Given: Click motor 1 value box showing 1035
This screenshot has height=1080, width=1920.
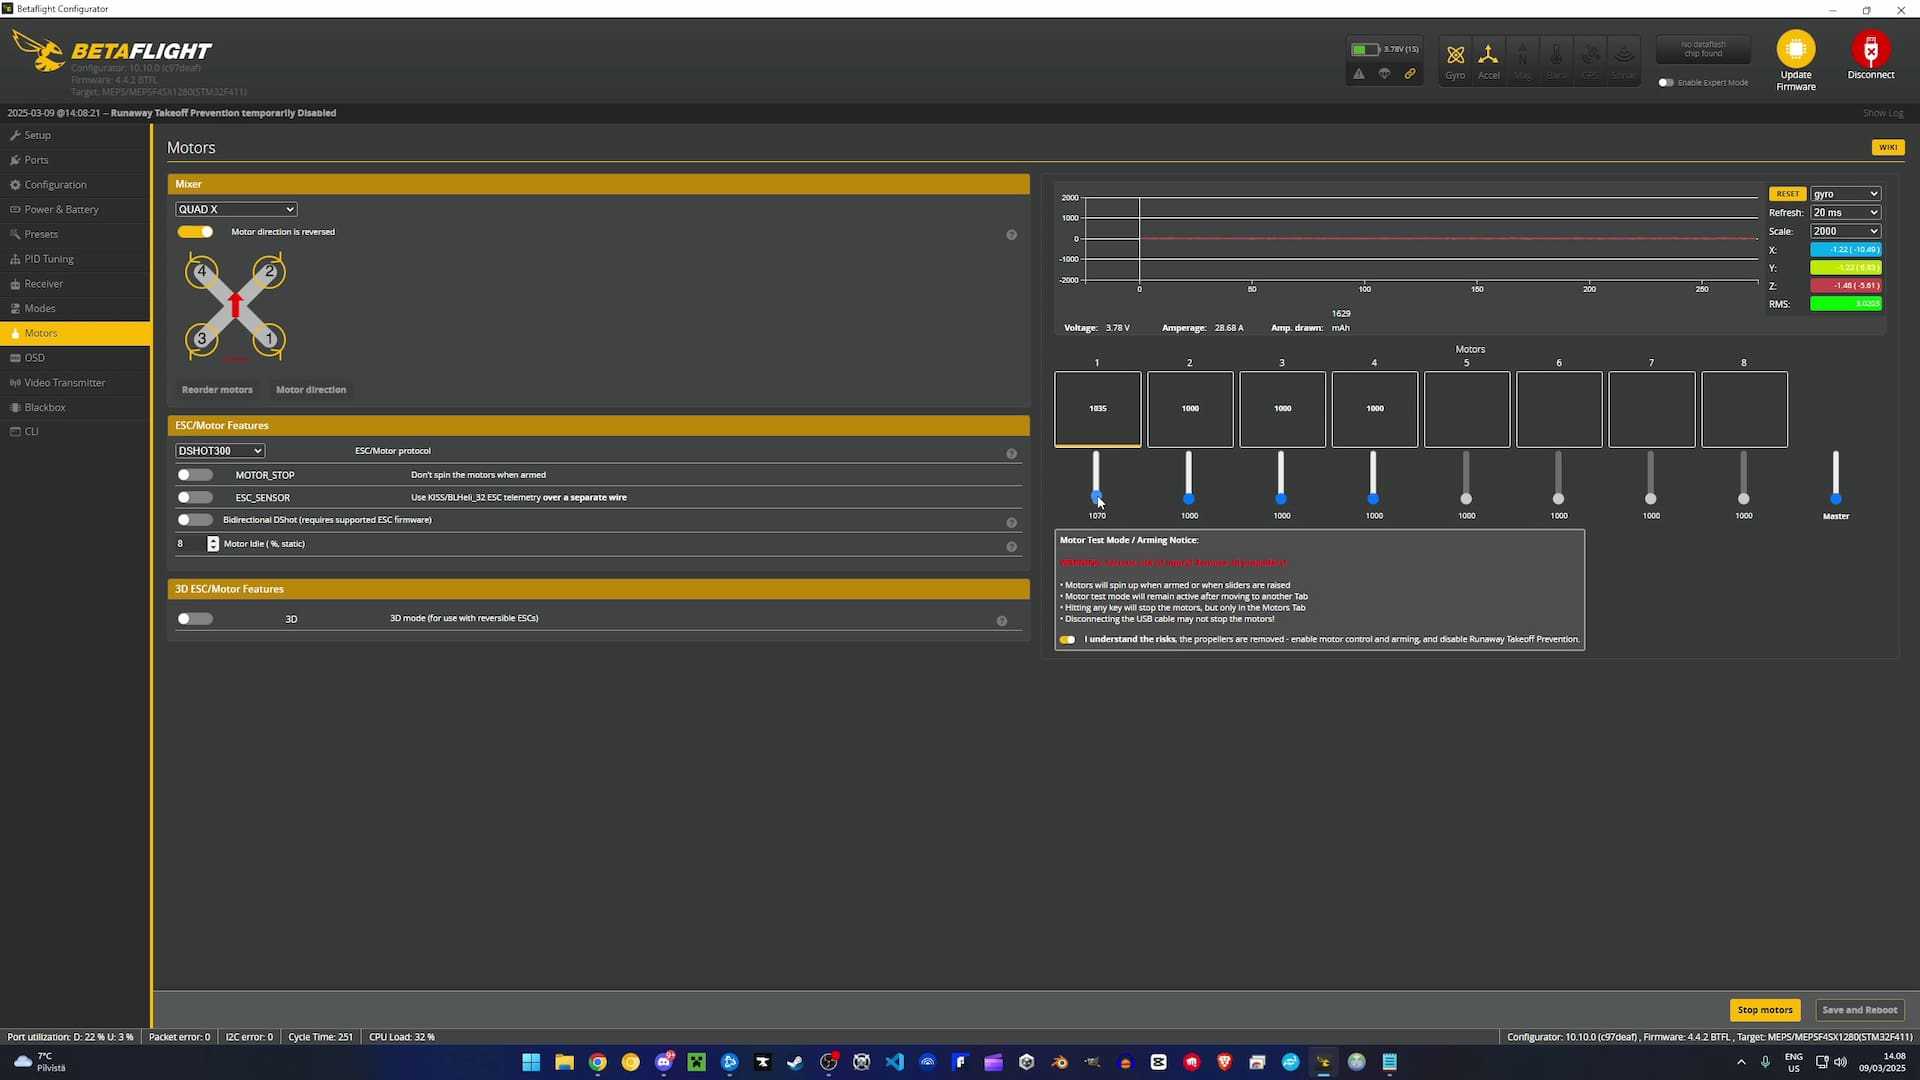Looking at the screenshot, I should tap(1097, 409).
